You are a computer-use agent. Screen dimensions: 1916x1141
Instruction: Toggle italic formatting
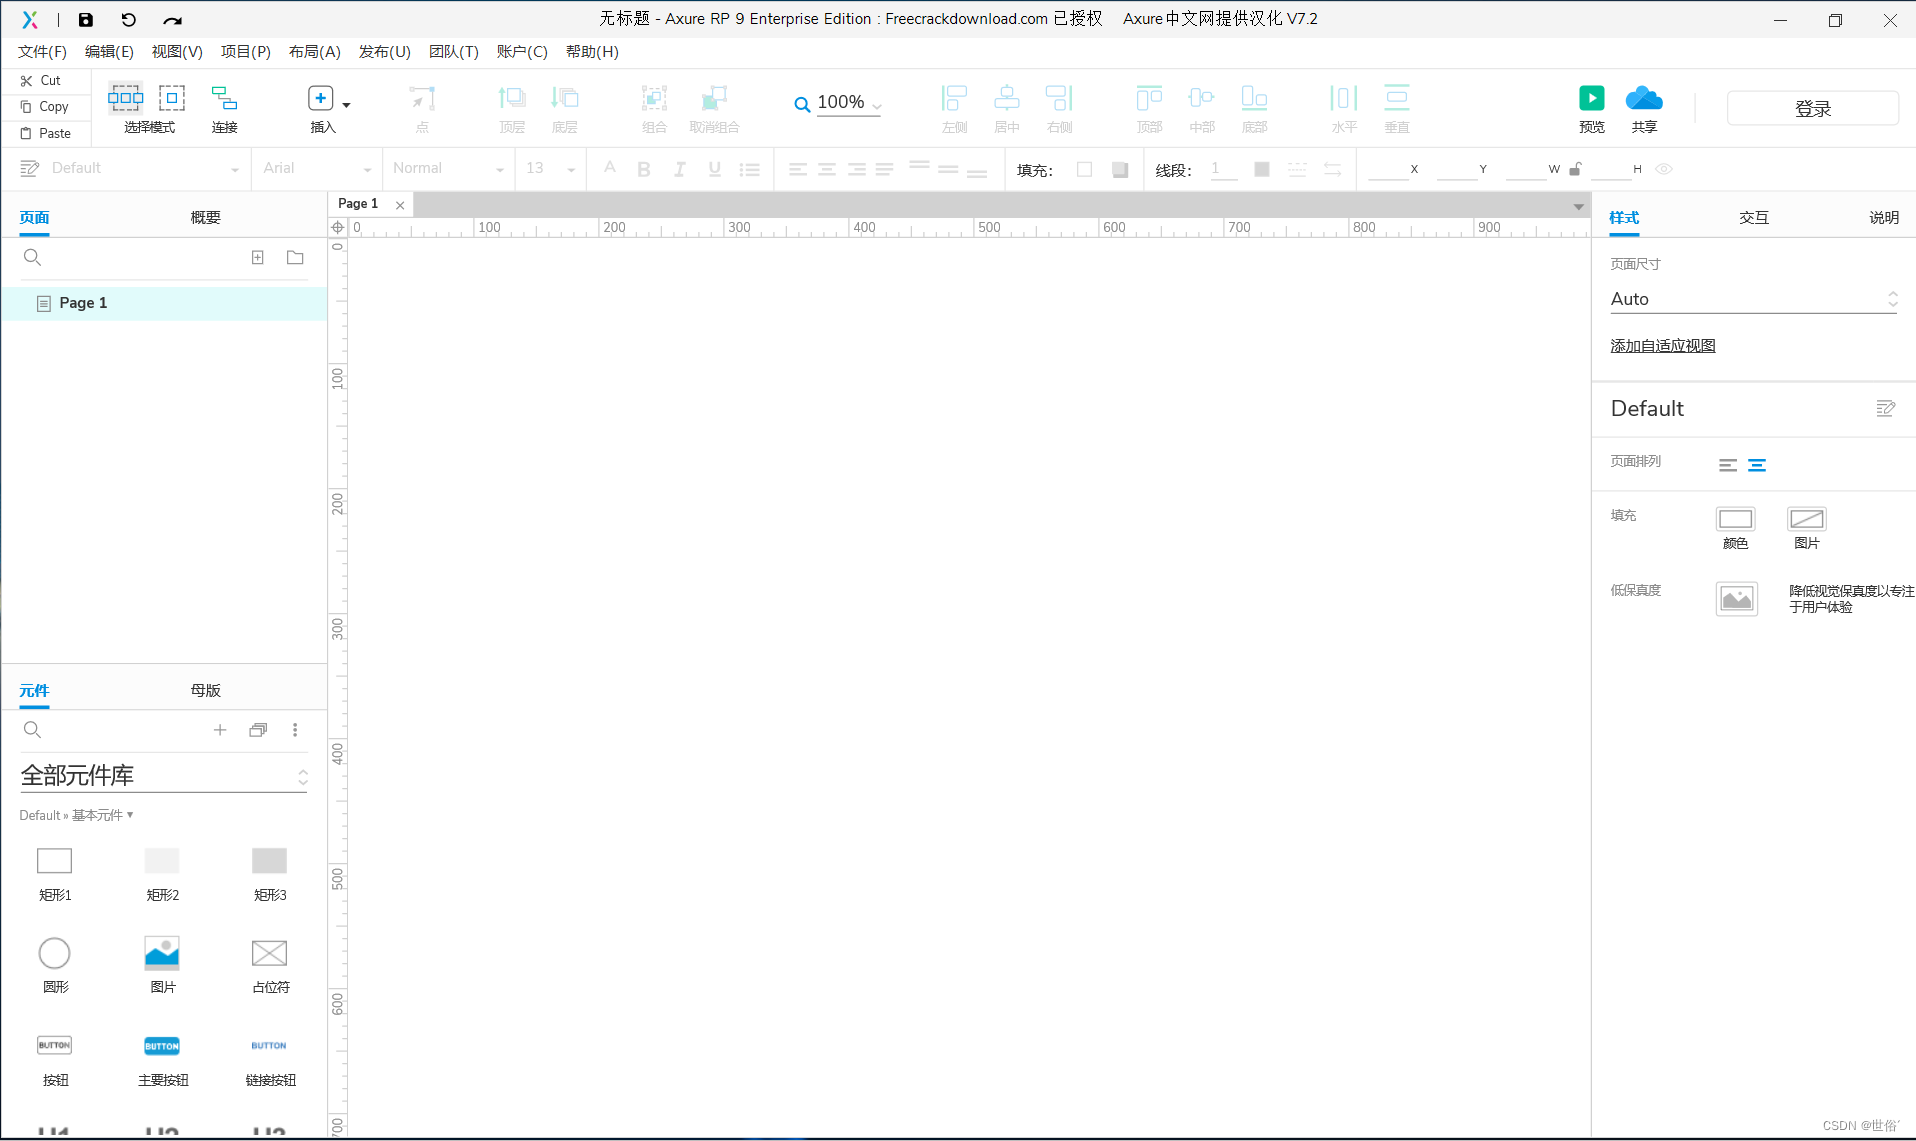(679, 169)
